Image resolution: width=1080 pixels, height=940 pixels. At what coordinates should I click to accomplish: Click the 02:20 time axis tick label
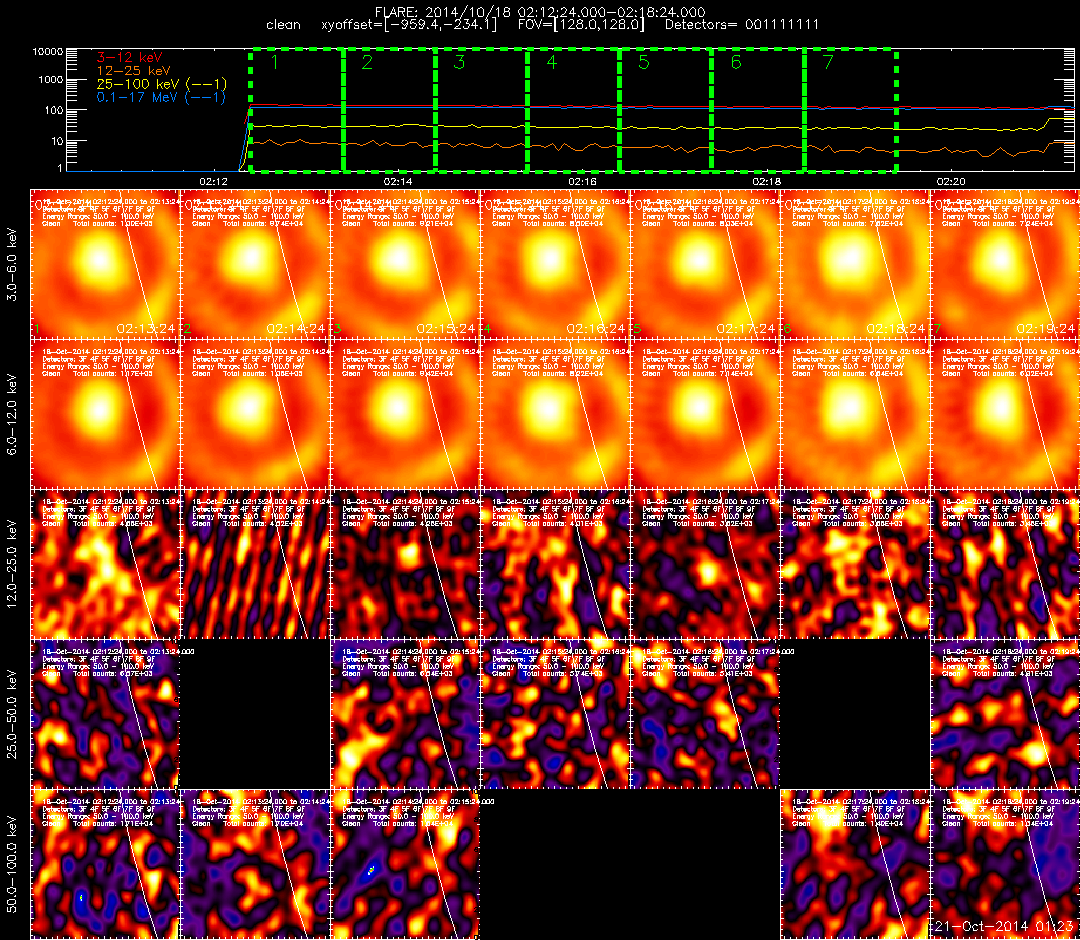(951, 181)
